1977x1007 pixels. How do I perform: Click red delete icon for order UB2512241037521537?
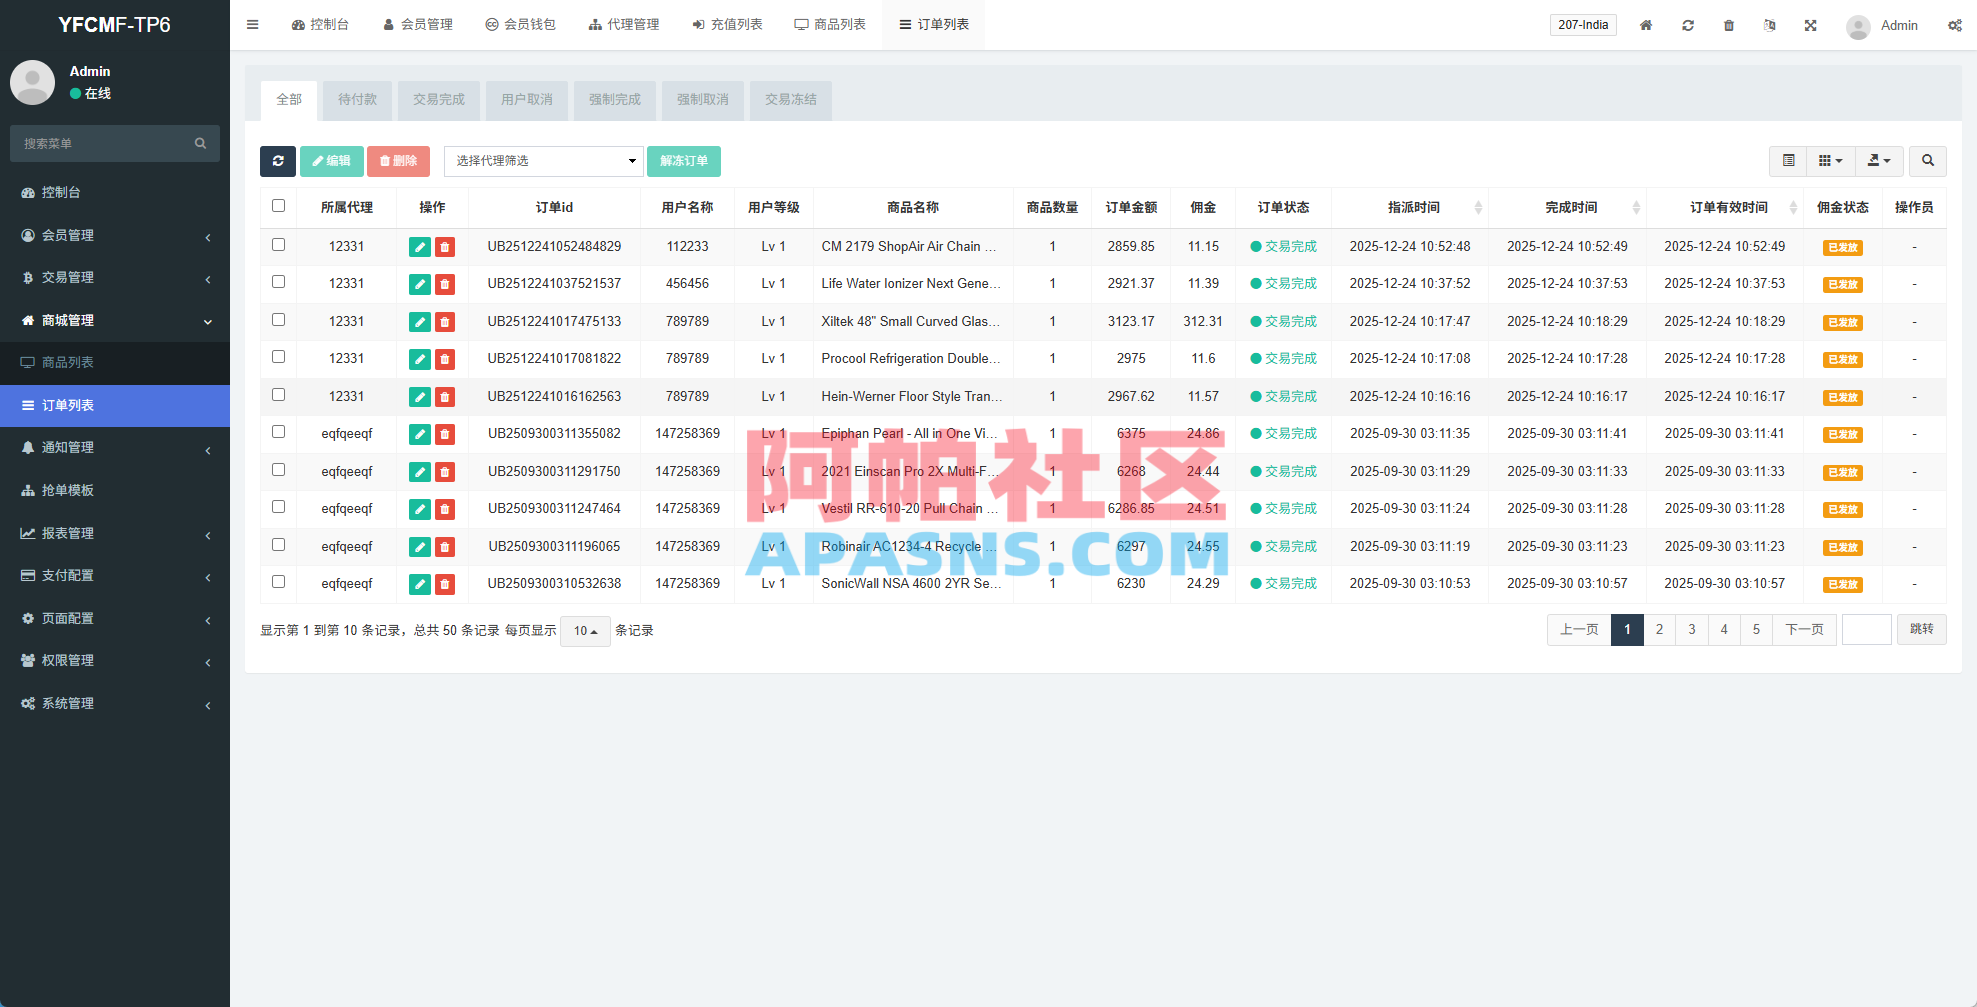pos(445,285)
